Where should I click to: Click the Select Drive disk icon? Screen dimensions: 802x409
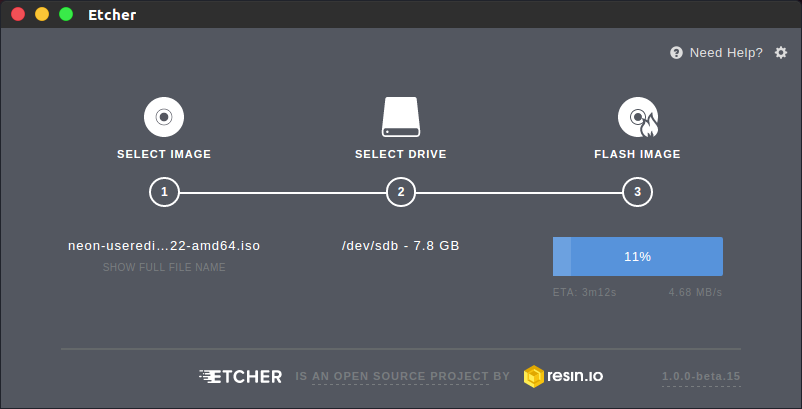[400, 117]
